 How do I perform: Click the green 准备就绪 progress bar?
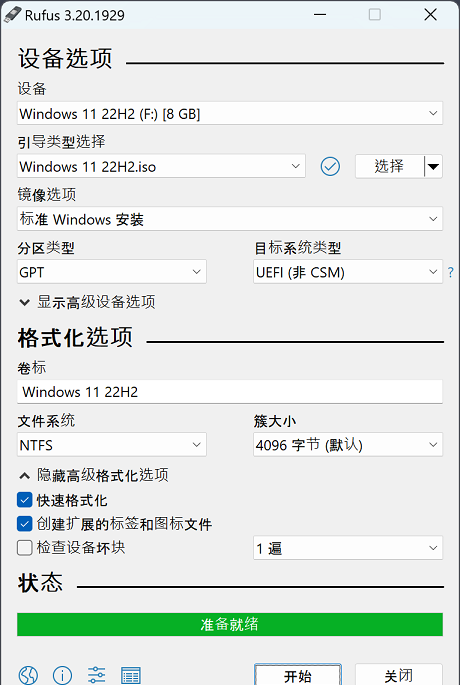click(230, 624)
